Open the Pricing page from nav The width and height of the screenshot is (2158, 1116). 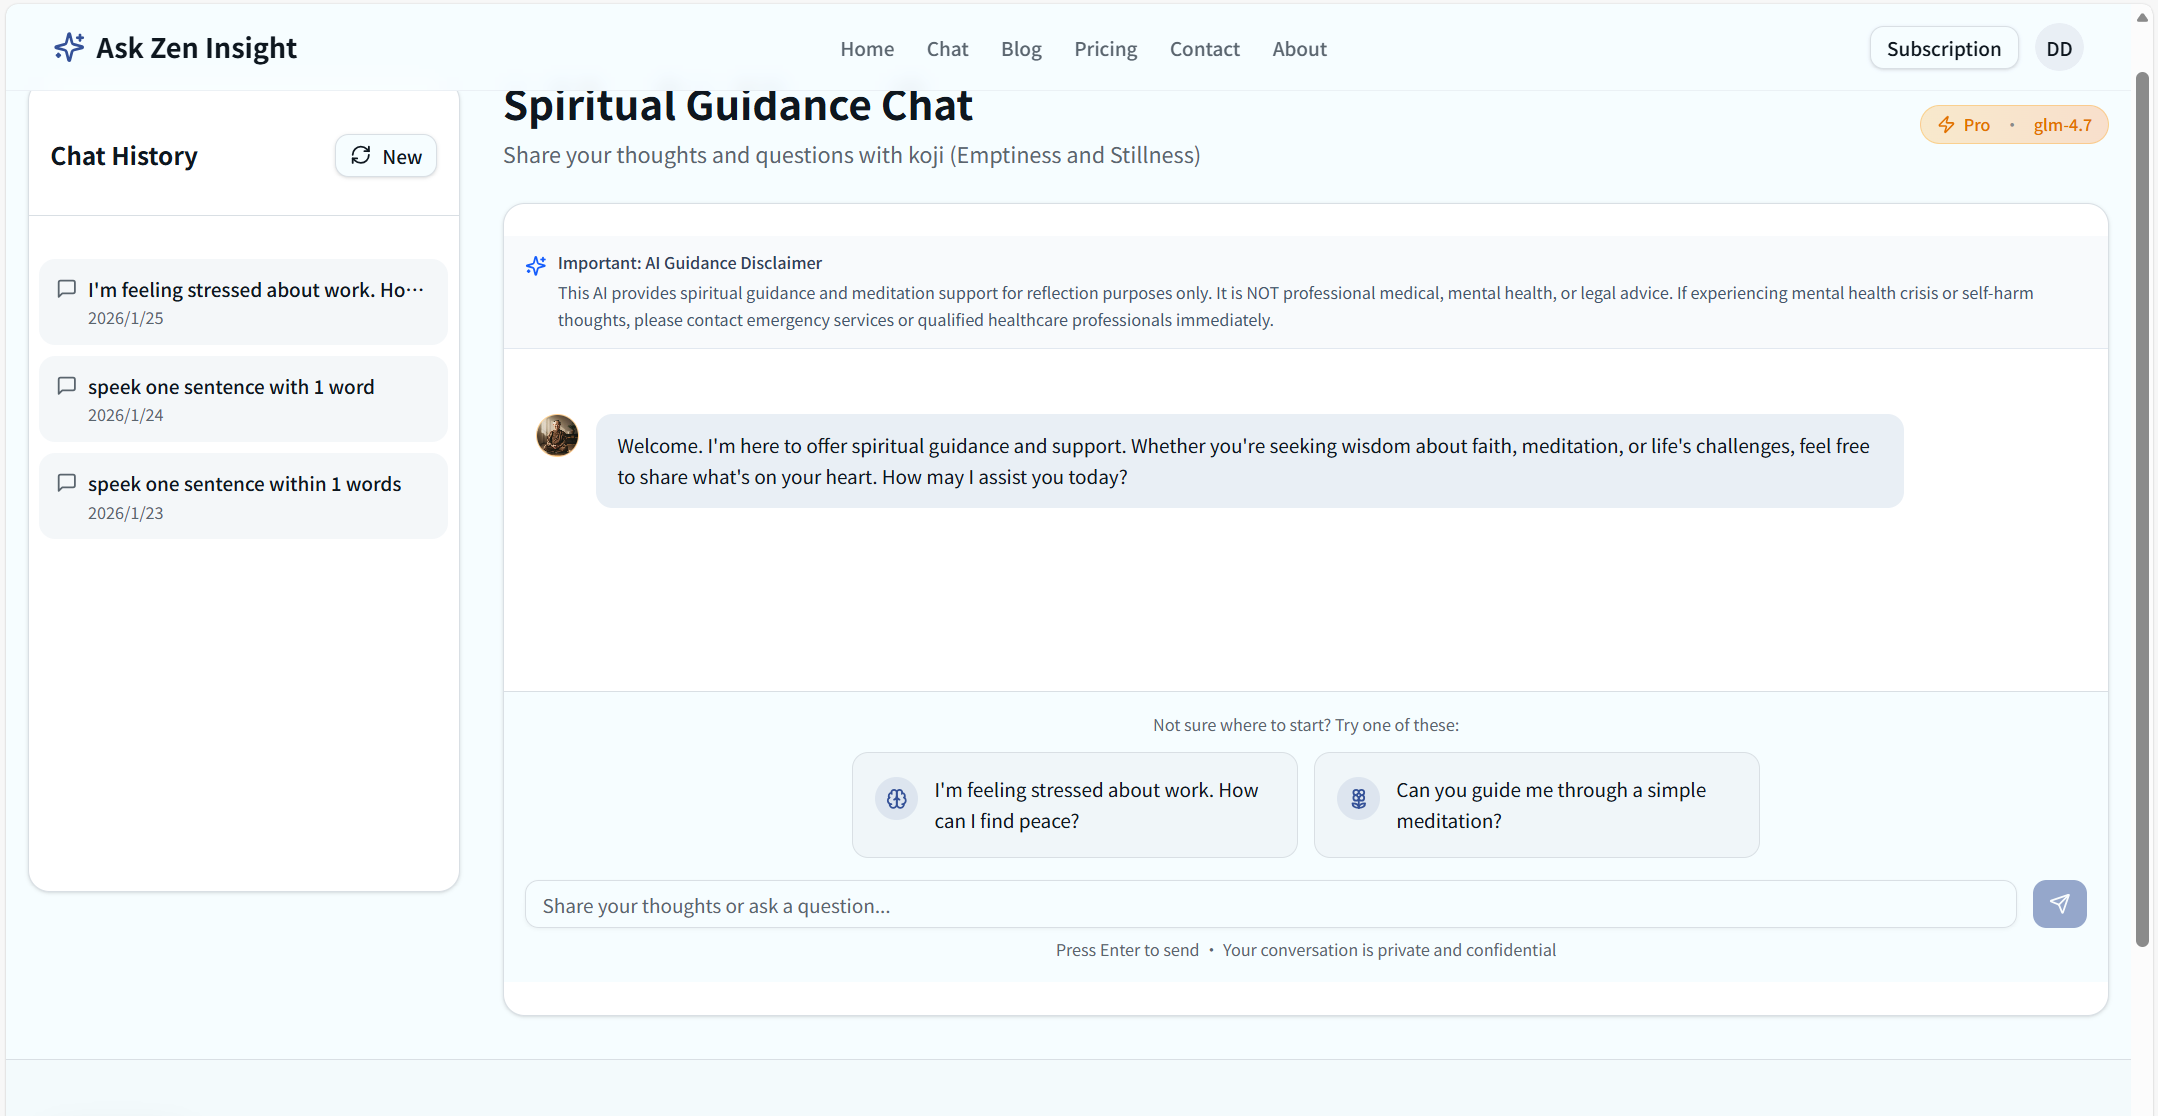tap(1105, 49)
